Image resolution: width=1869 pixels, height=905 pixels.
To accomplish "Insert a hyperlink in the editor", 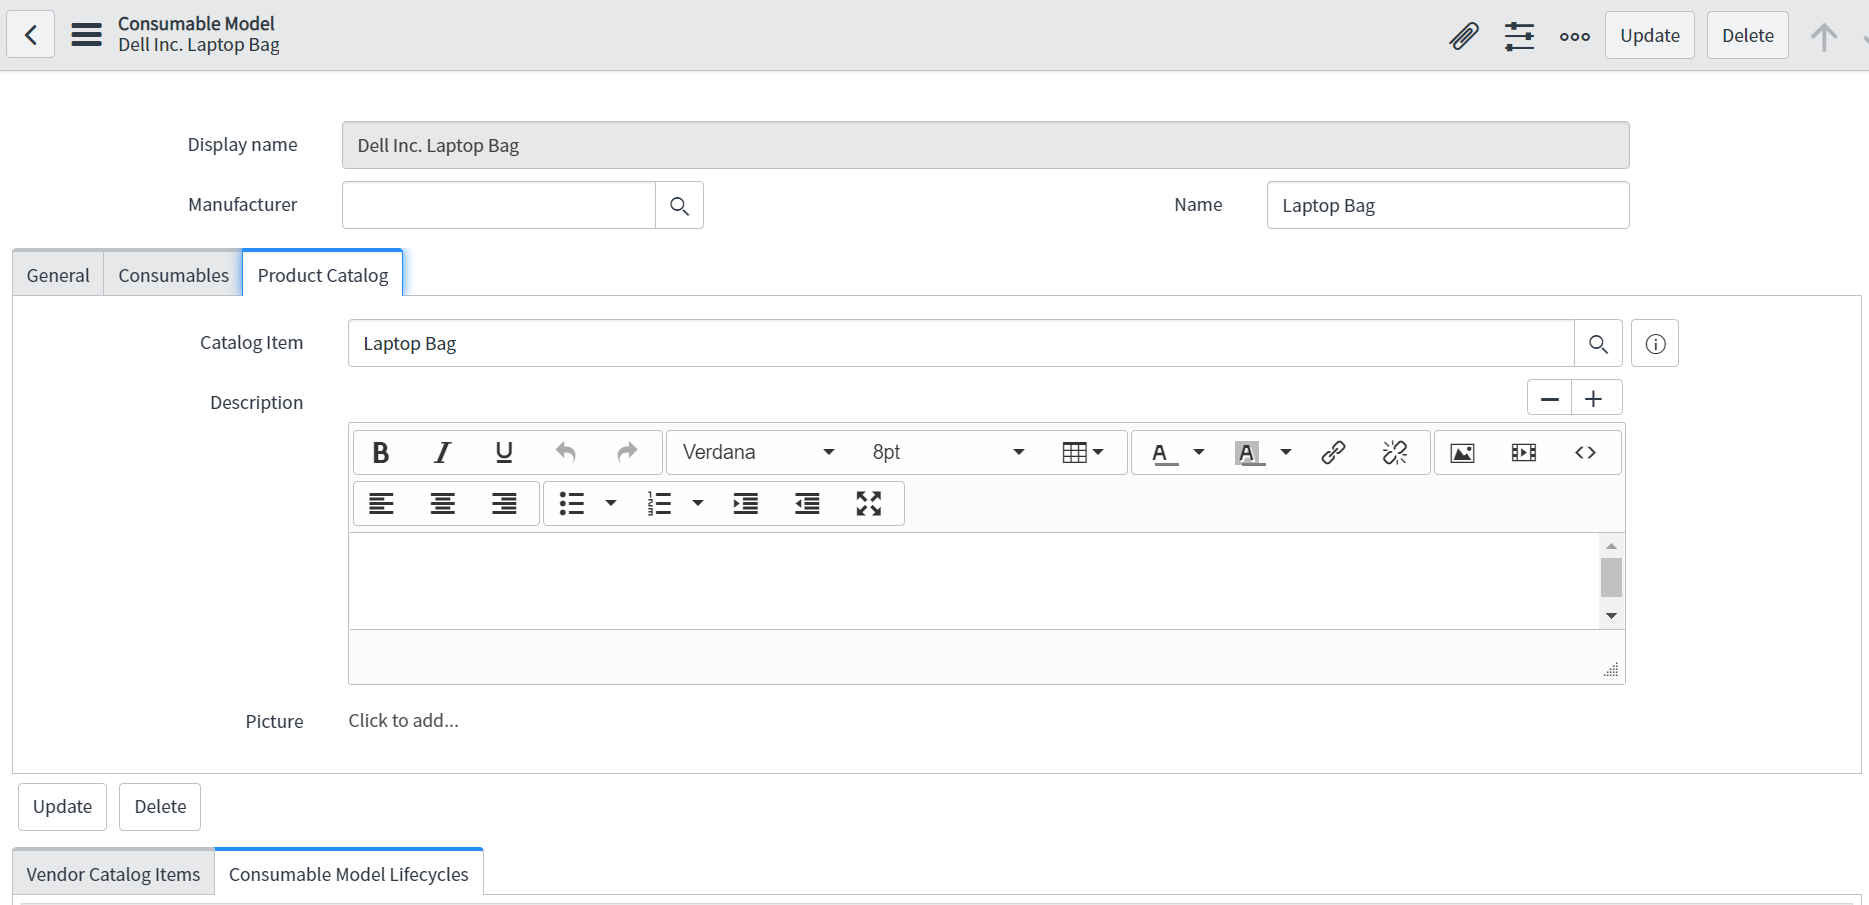I will pyautogui.click(x=1333, y=452).
